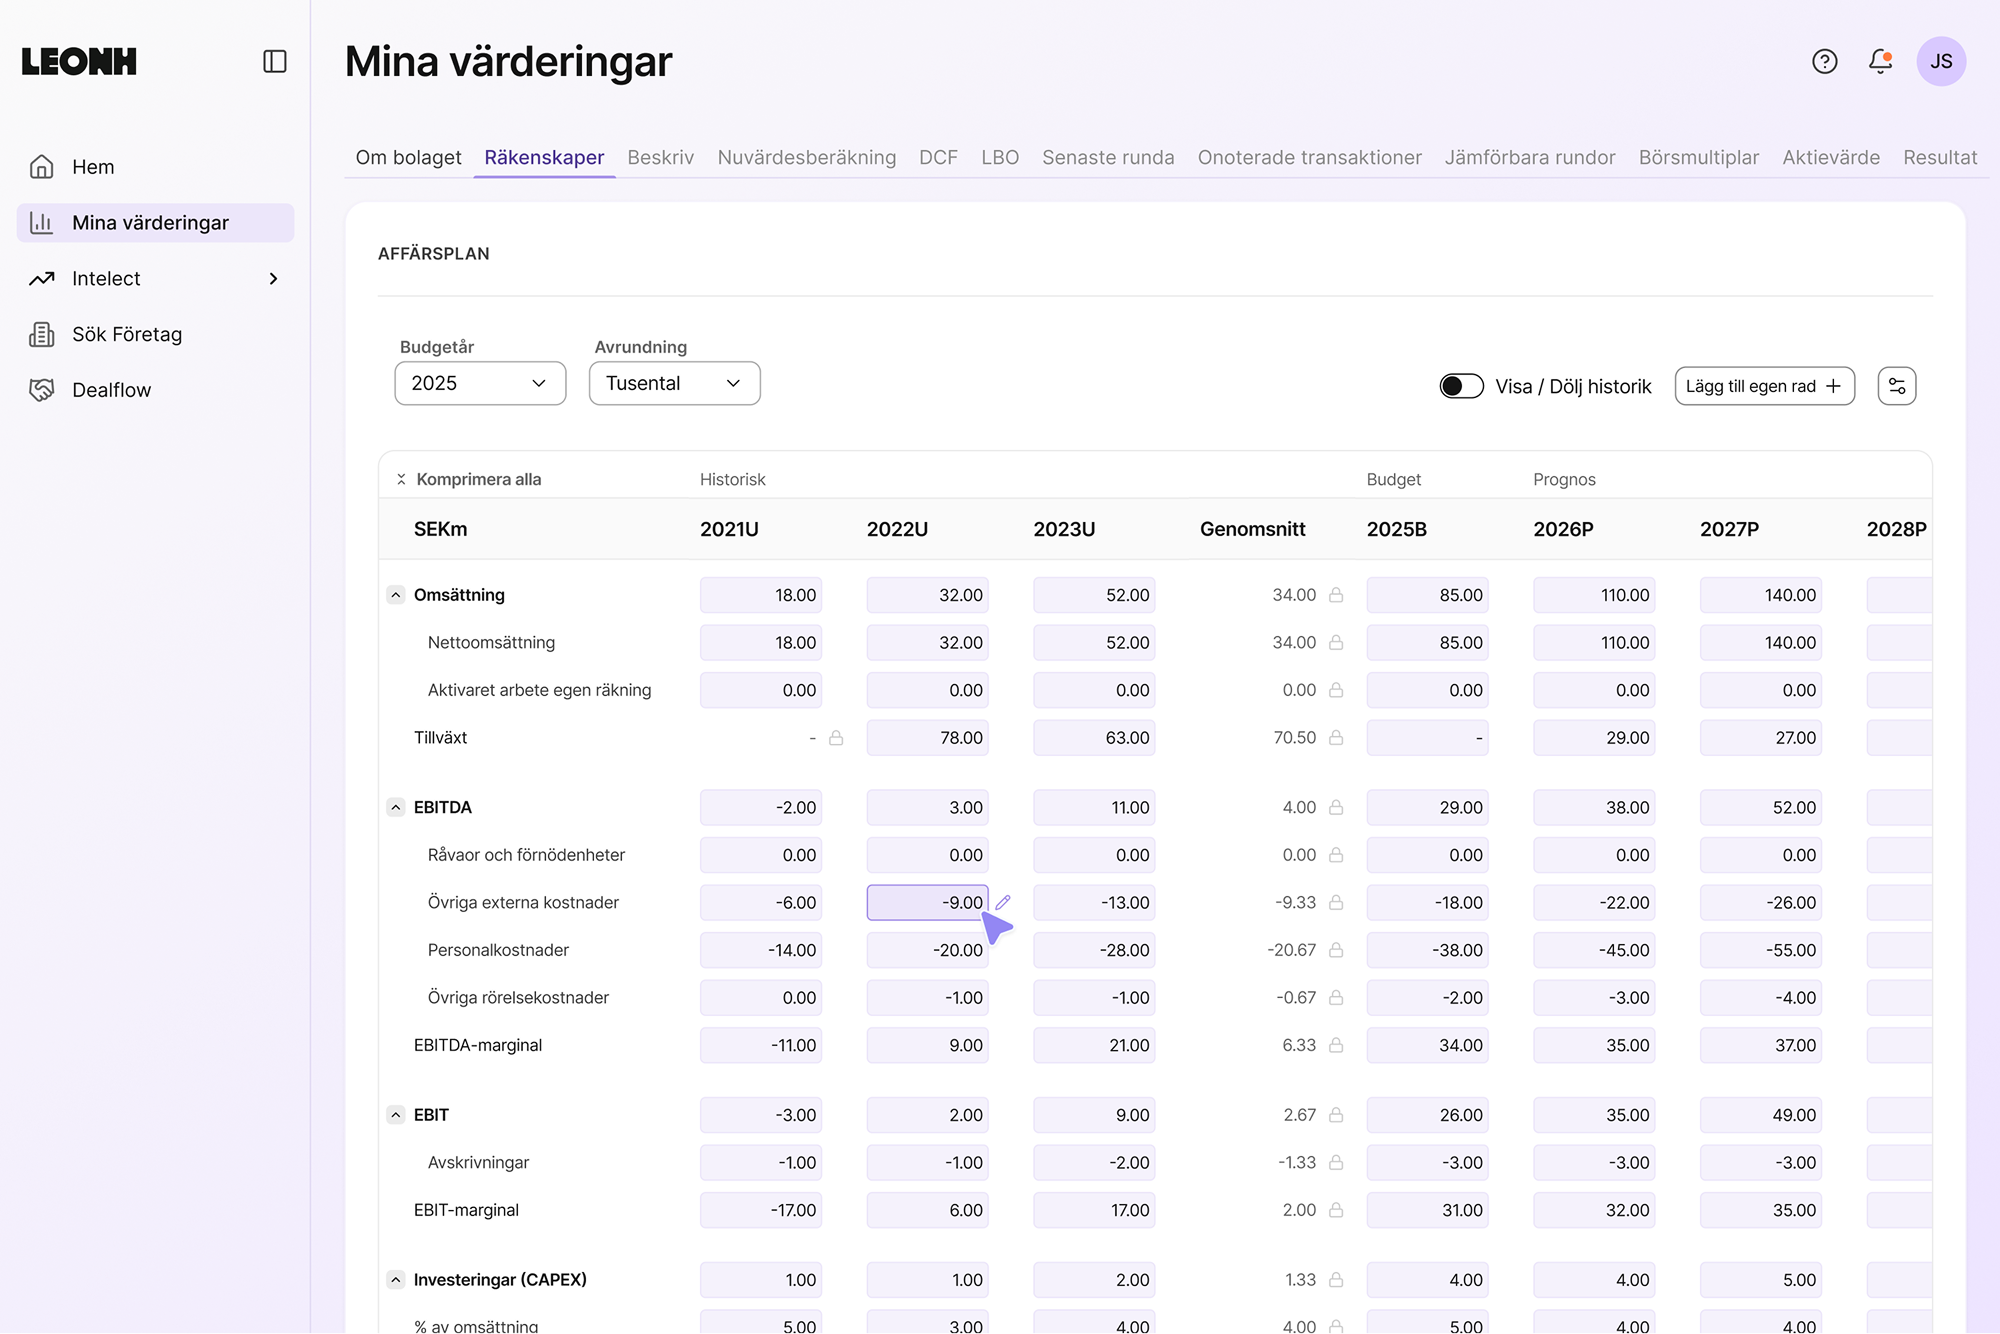Viewport: 2000px width, 1334px height.
Task: Open the Avrundning Tusental dropdown
Action: [x=674, y=383]
